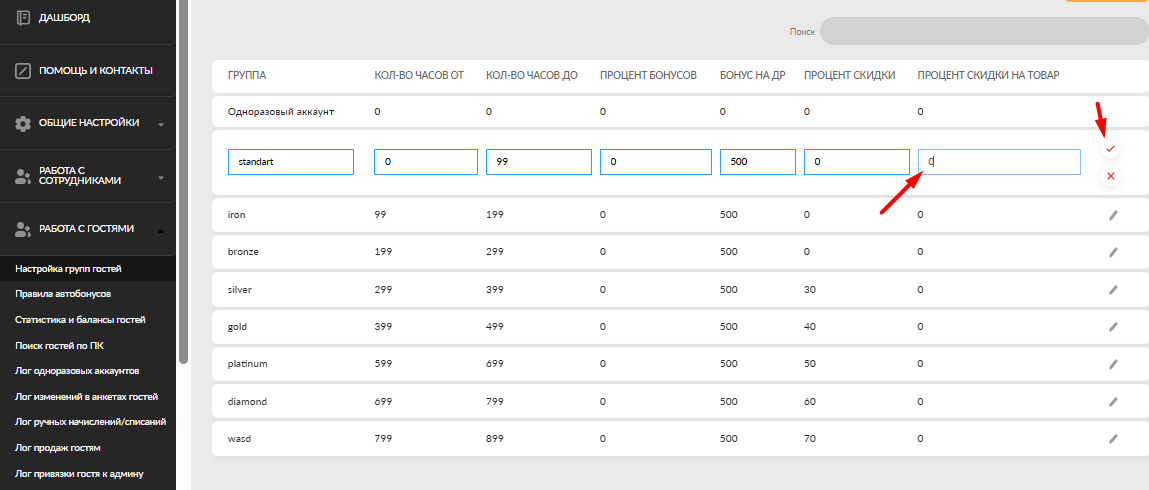Click the Работа с гостями people icon
1149x490 pixels.
click(x=23, y=229)
